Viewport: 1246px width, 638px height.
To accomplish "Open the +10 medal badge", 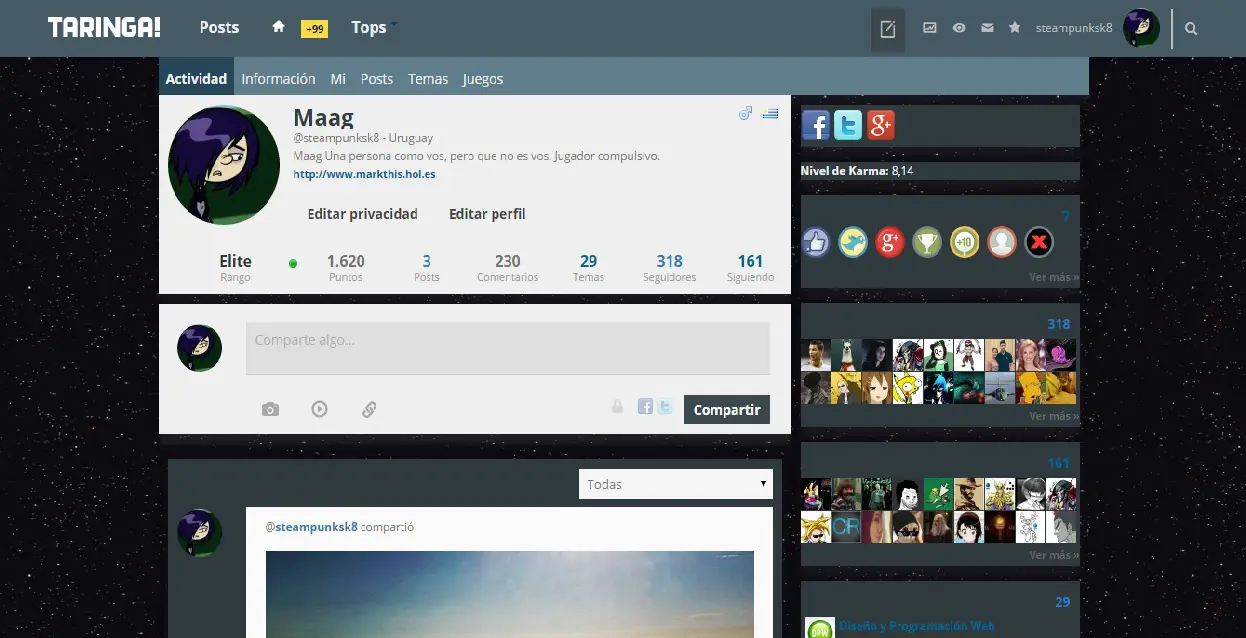I will 965,242.
